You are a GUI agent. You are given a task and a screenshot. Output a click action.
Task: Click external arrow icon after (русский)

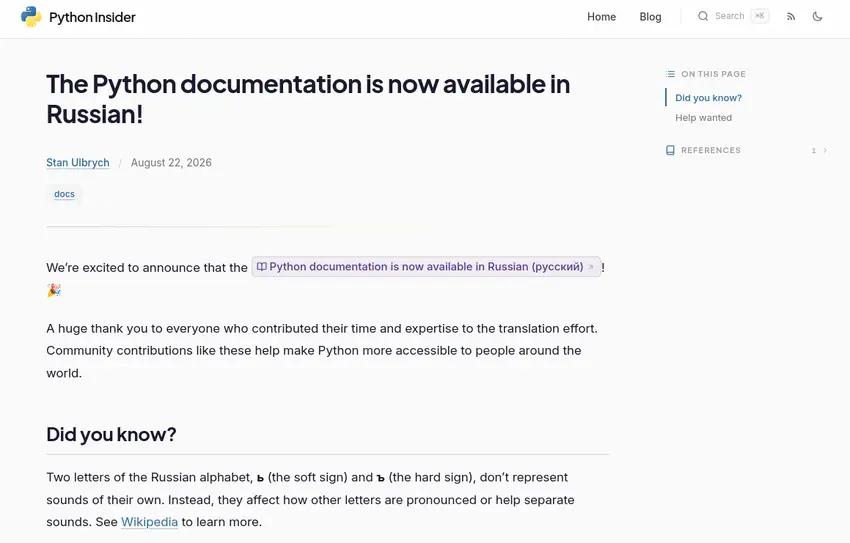click(591, 267)
